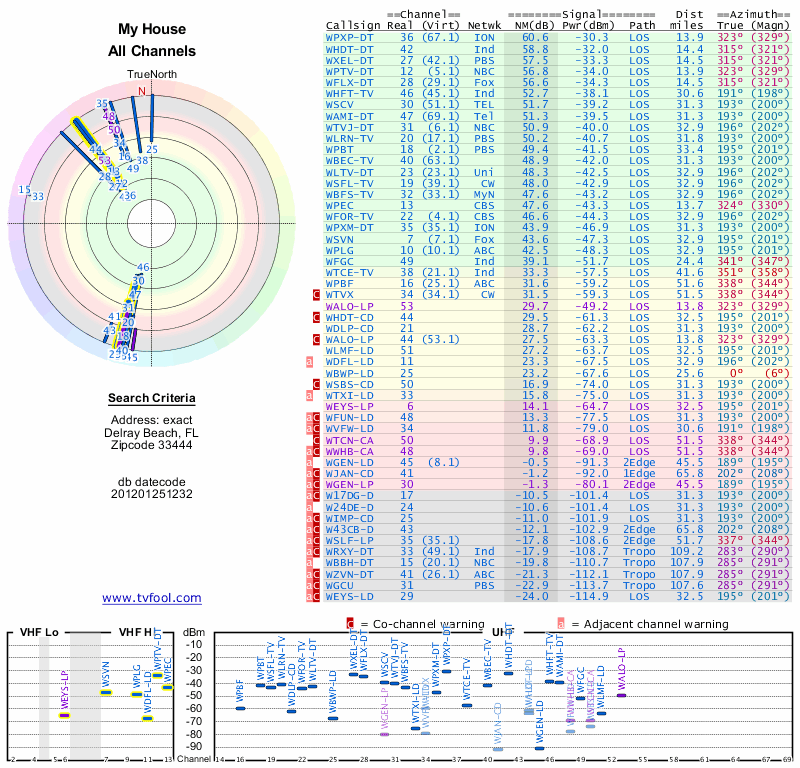This screenshot has width=800, height=768.
Task: Click the db datecode value 201201251232
Action: [x=152, y=494]
